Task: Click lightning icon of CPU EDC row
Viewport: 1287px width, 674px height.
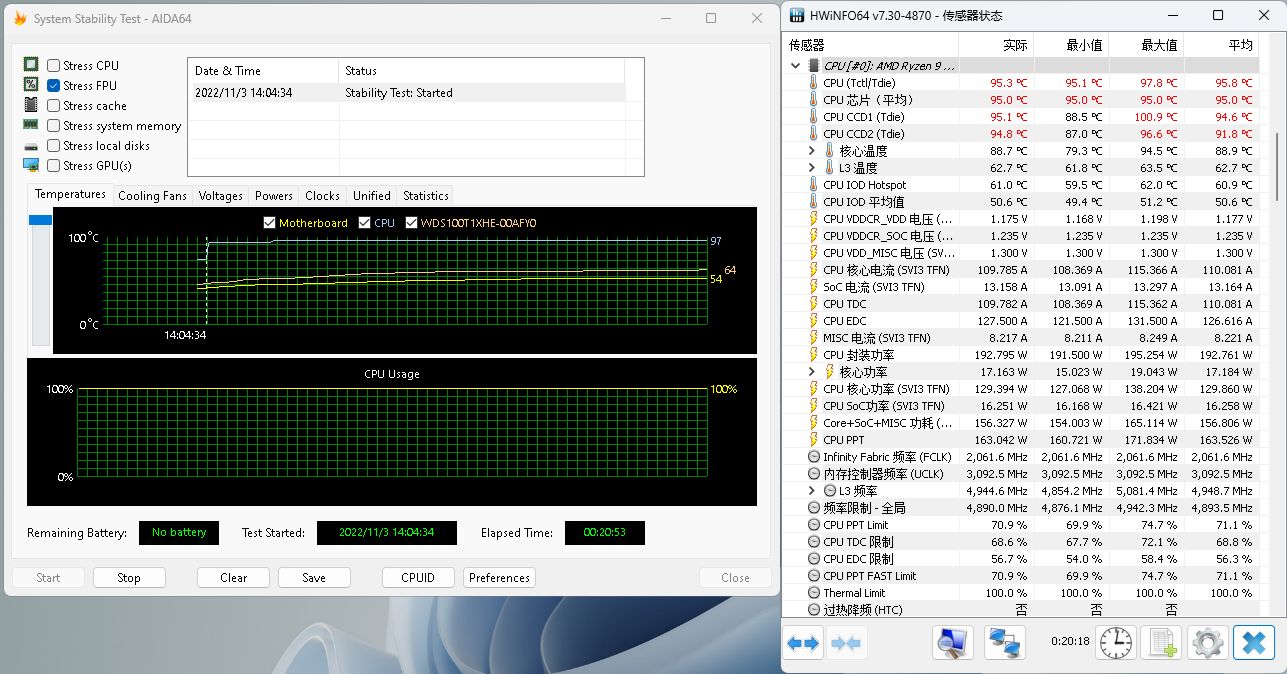Action: [x=813, y=321]
